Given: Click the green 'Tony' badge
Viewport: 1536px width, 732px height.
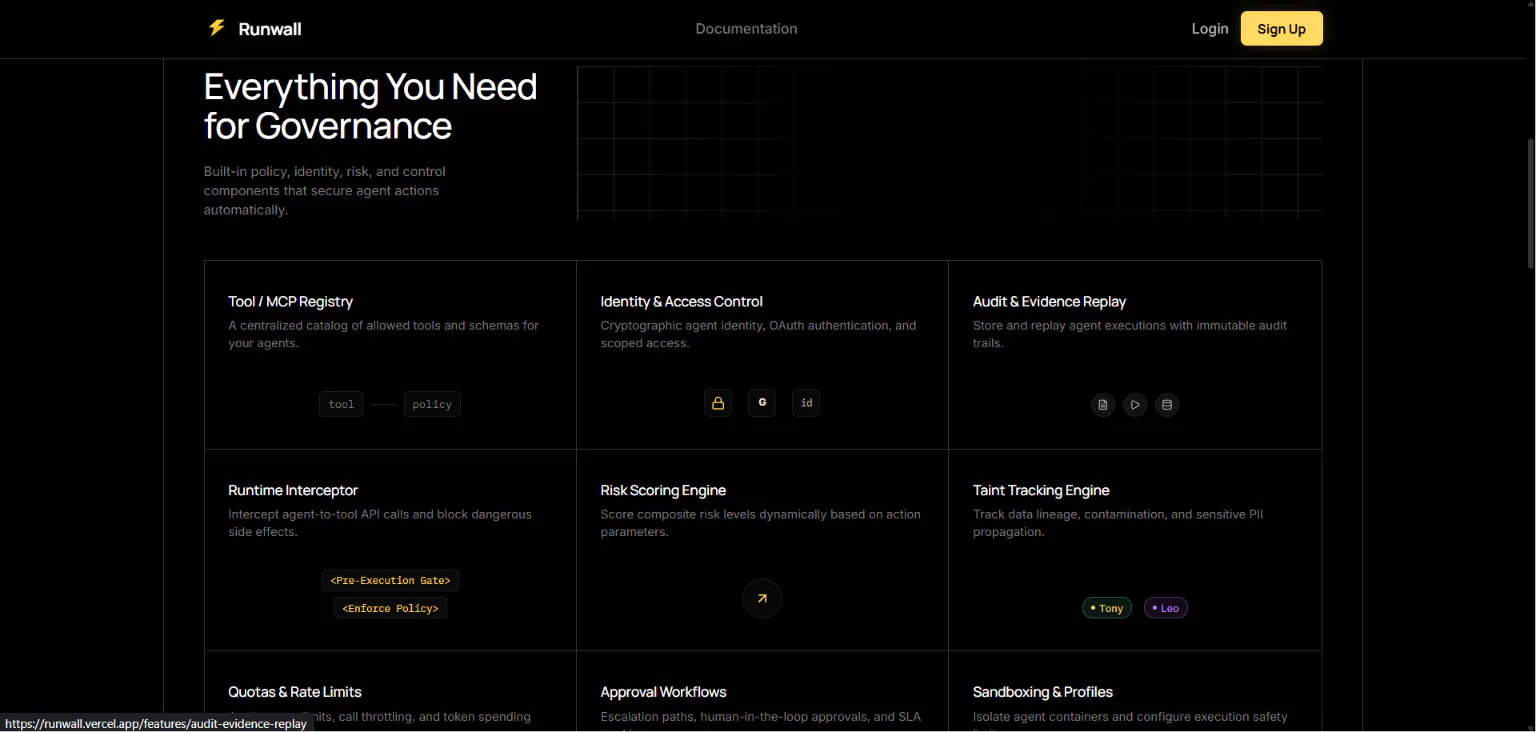Looking at the screenshot, I should click(1107, 608).
